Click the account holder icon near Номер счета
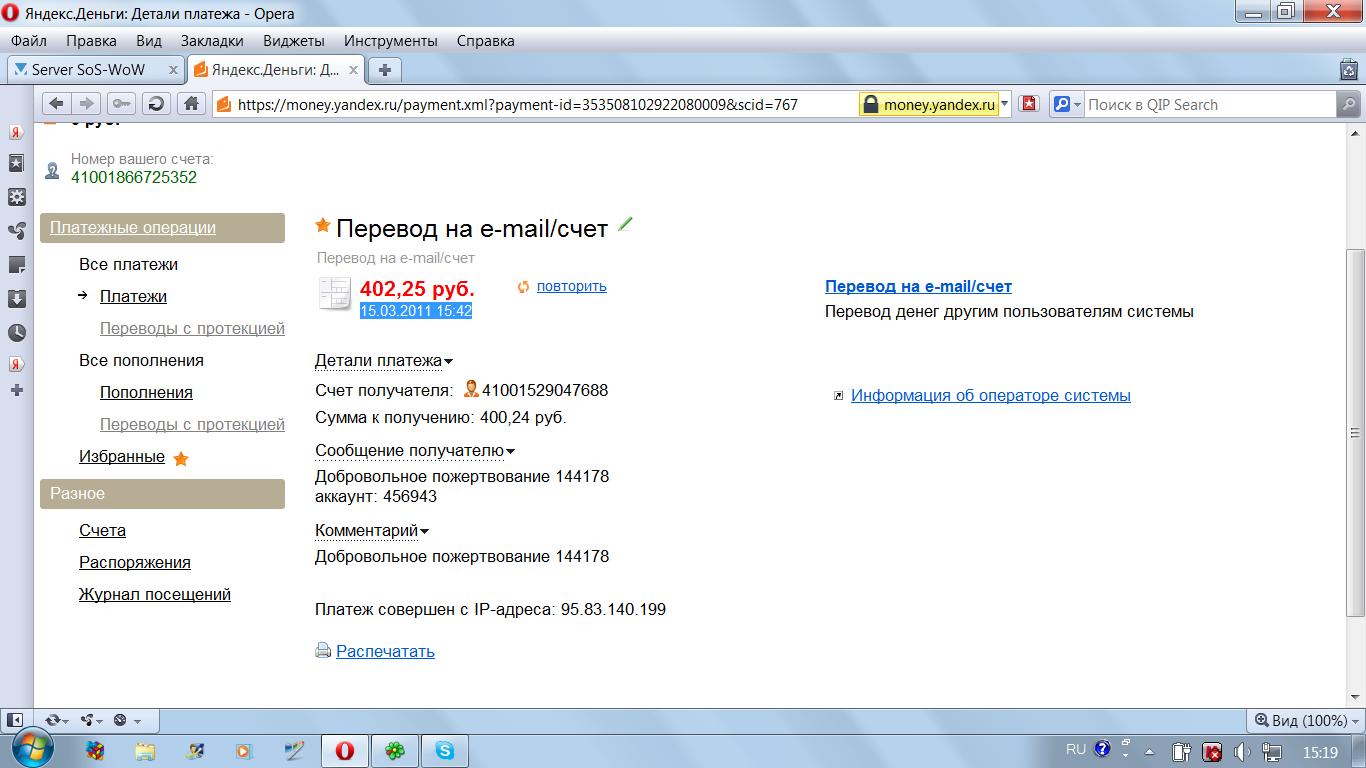Image resolution: width=1366 pixels, height=768 pixels. click(52, 170)
